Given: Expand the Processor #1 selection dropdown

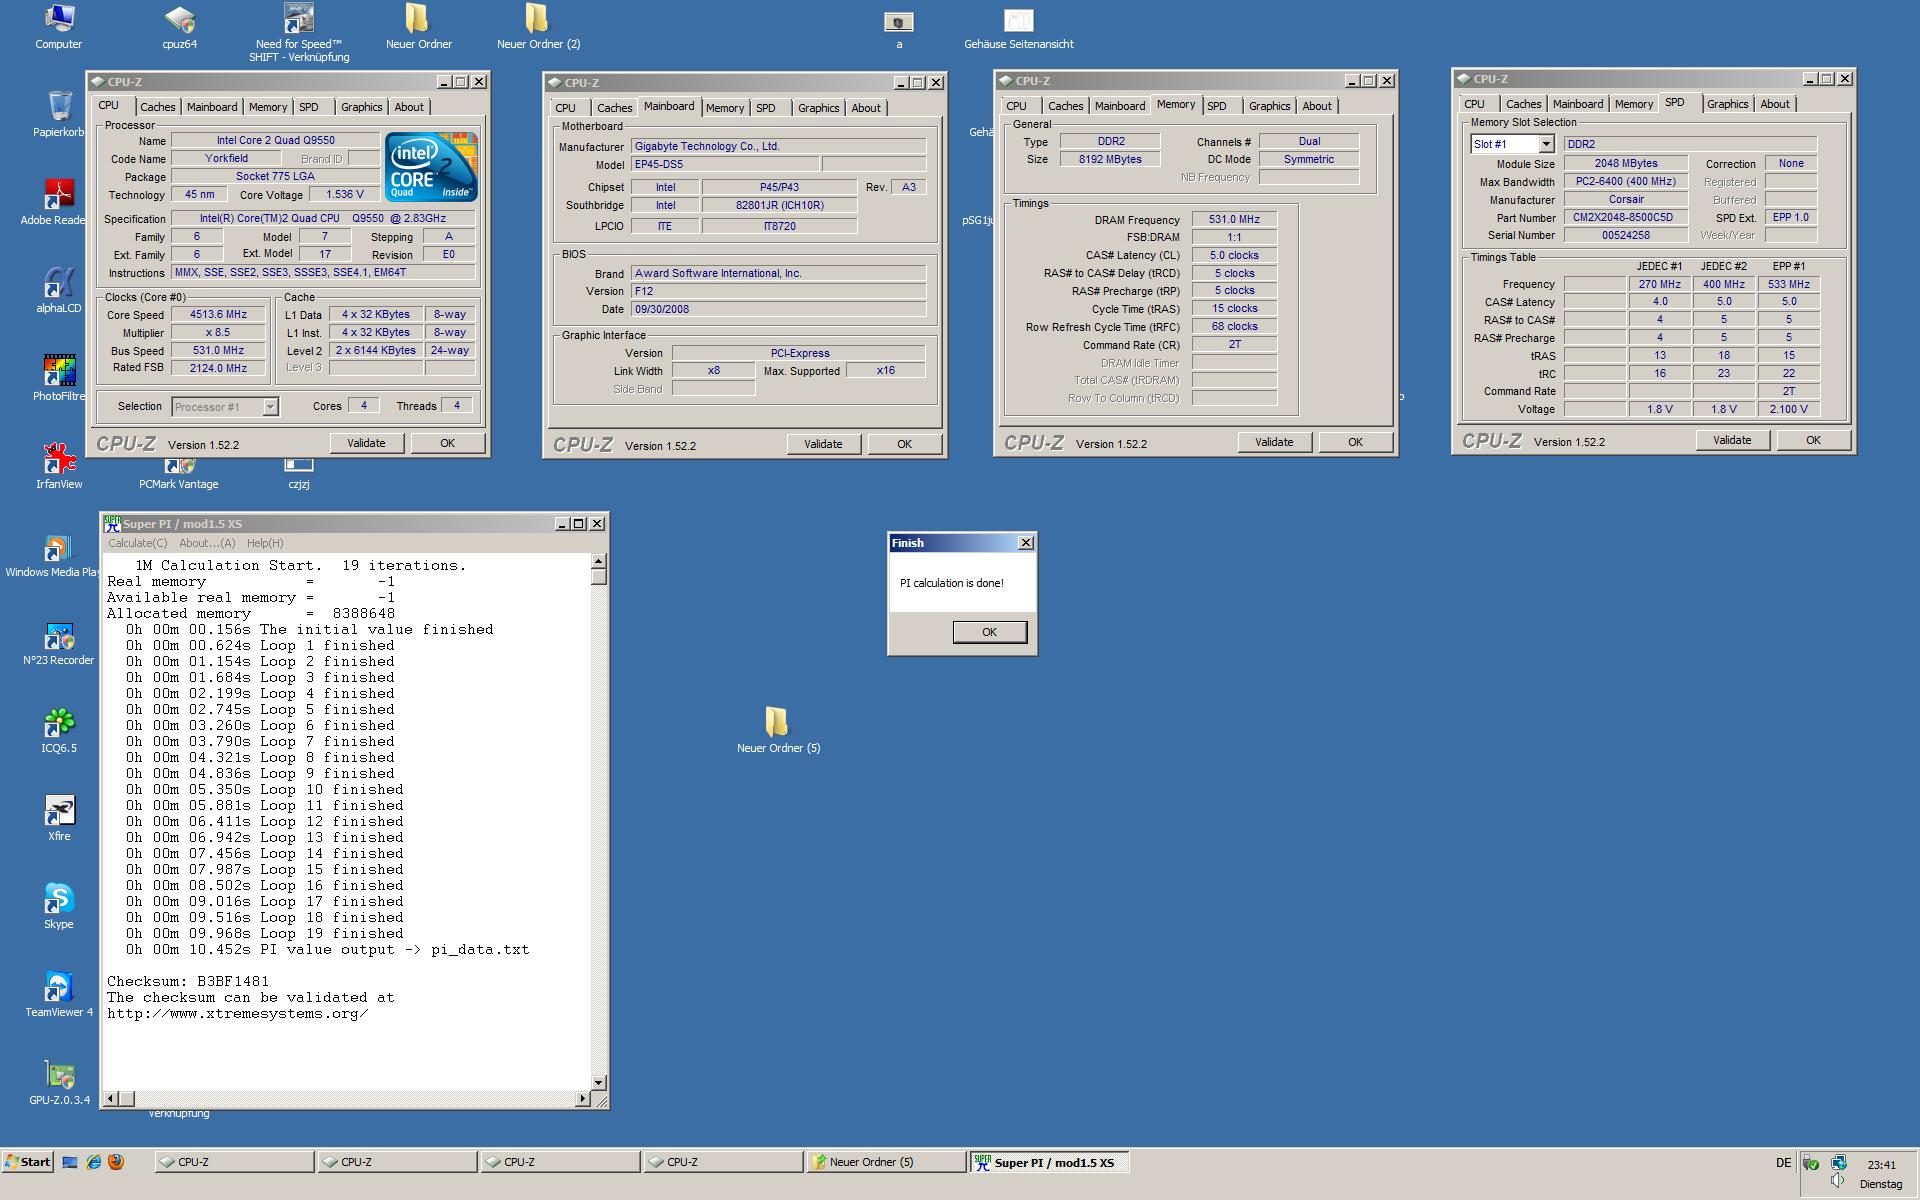Looking at the screenshot, I should (x=270, y=407).
